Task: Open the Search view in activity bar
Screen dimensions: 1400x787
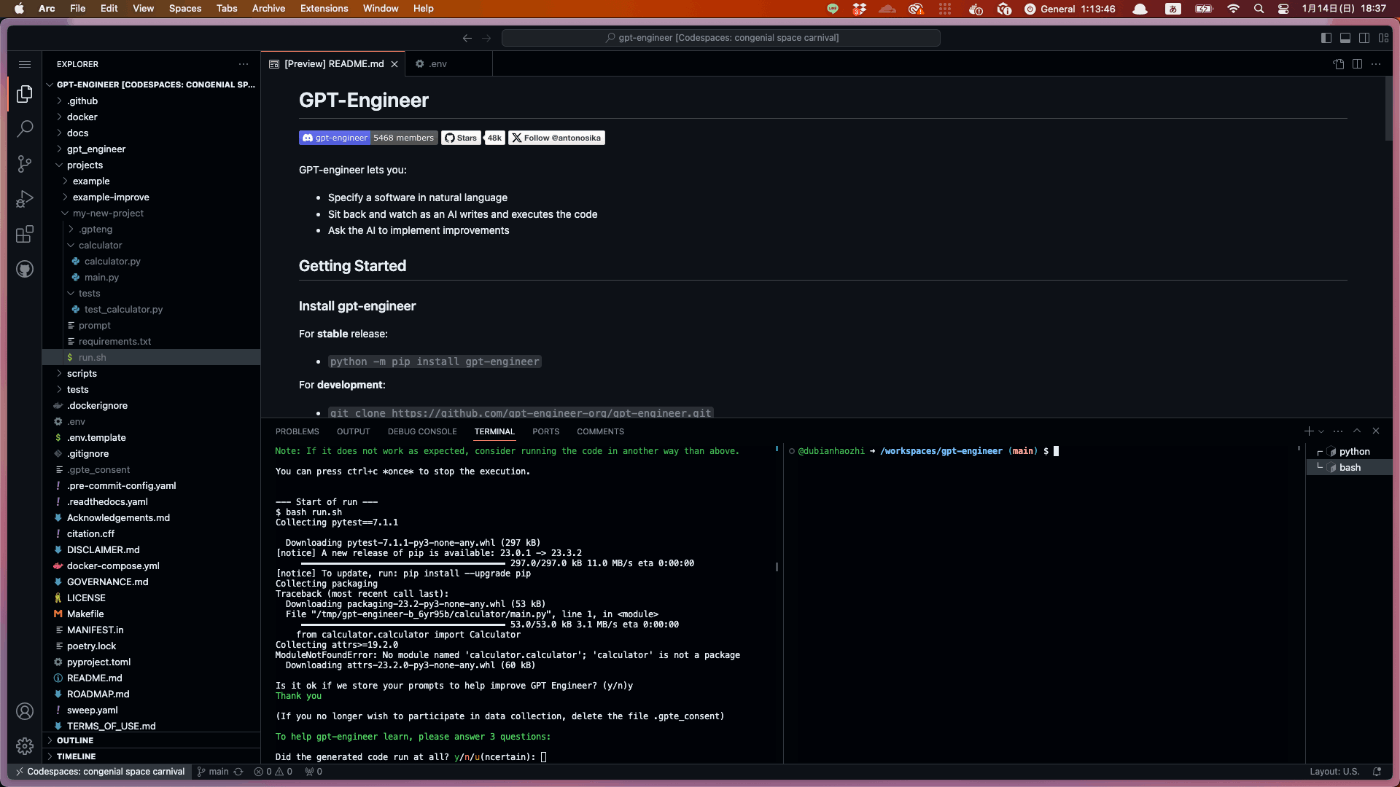Action: coord(25,129)
